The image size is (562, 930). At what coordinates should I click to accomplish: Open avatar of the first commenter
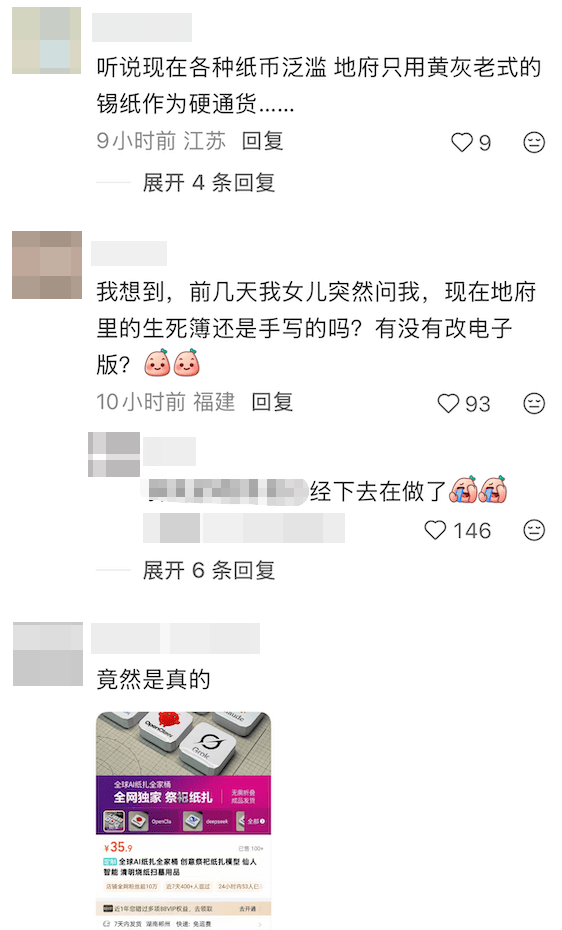(46, 40)
